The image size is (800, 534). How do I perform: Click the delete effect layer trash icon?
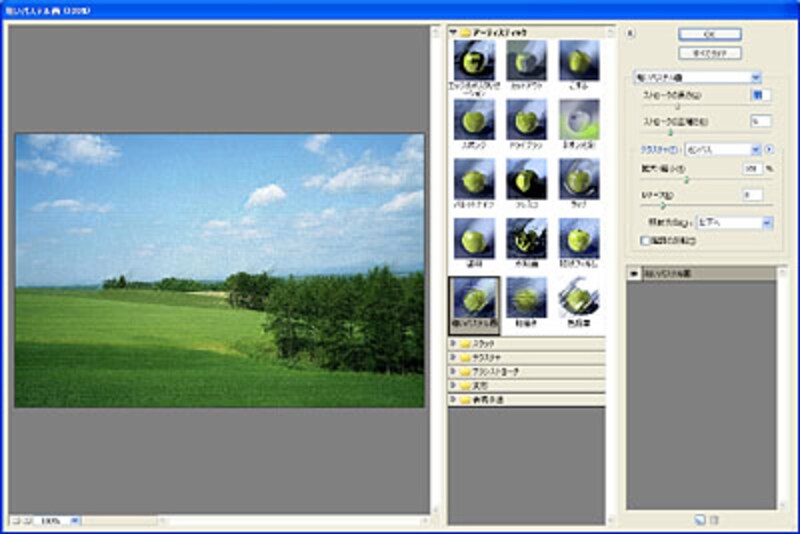tap(714, 519)
